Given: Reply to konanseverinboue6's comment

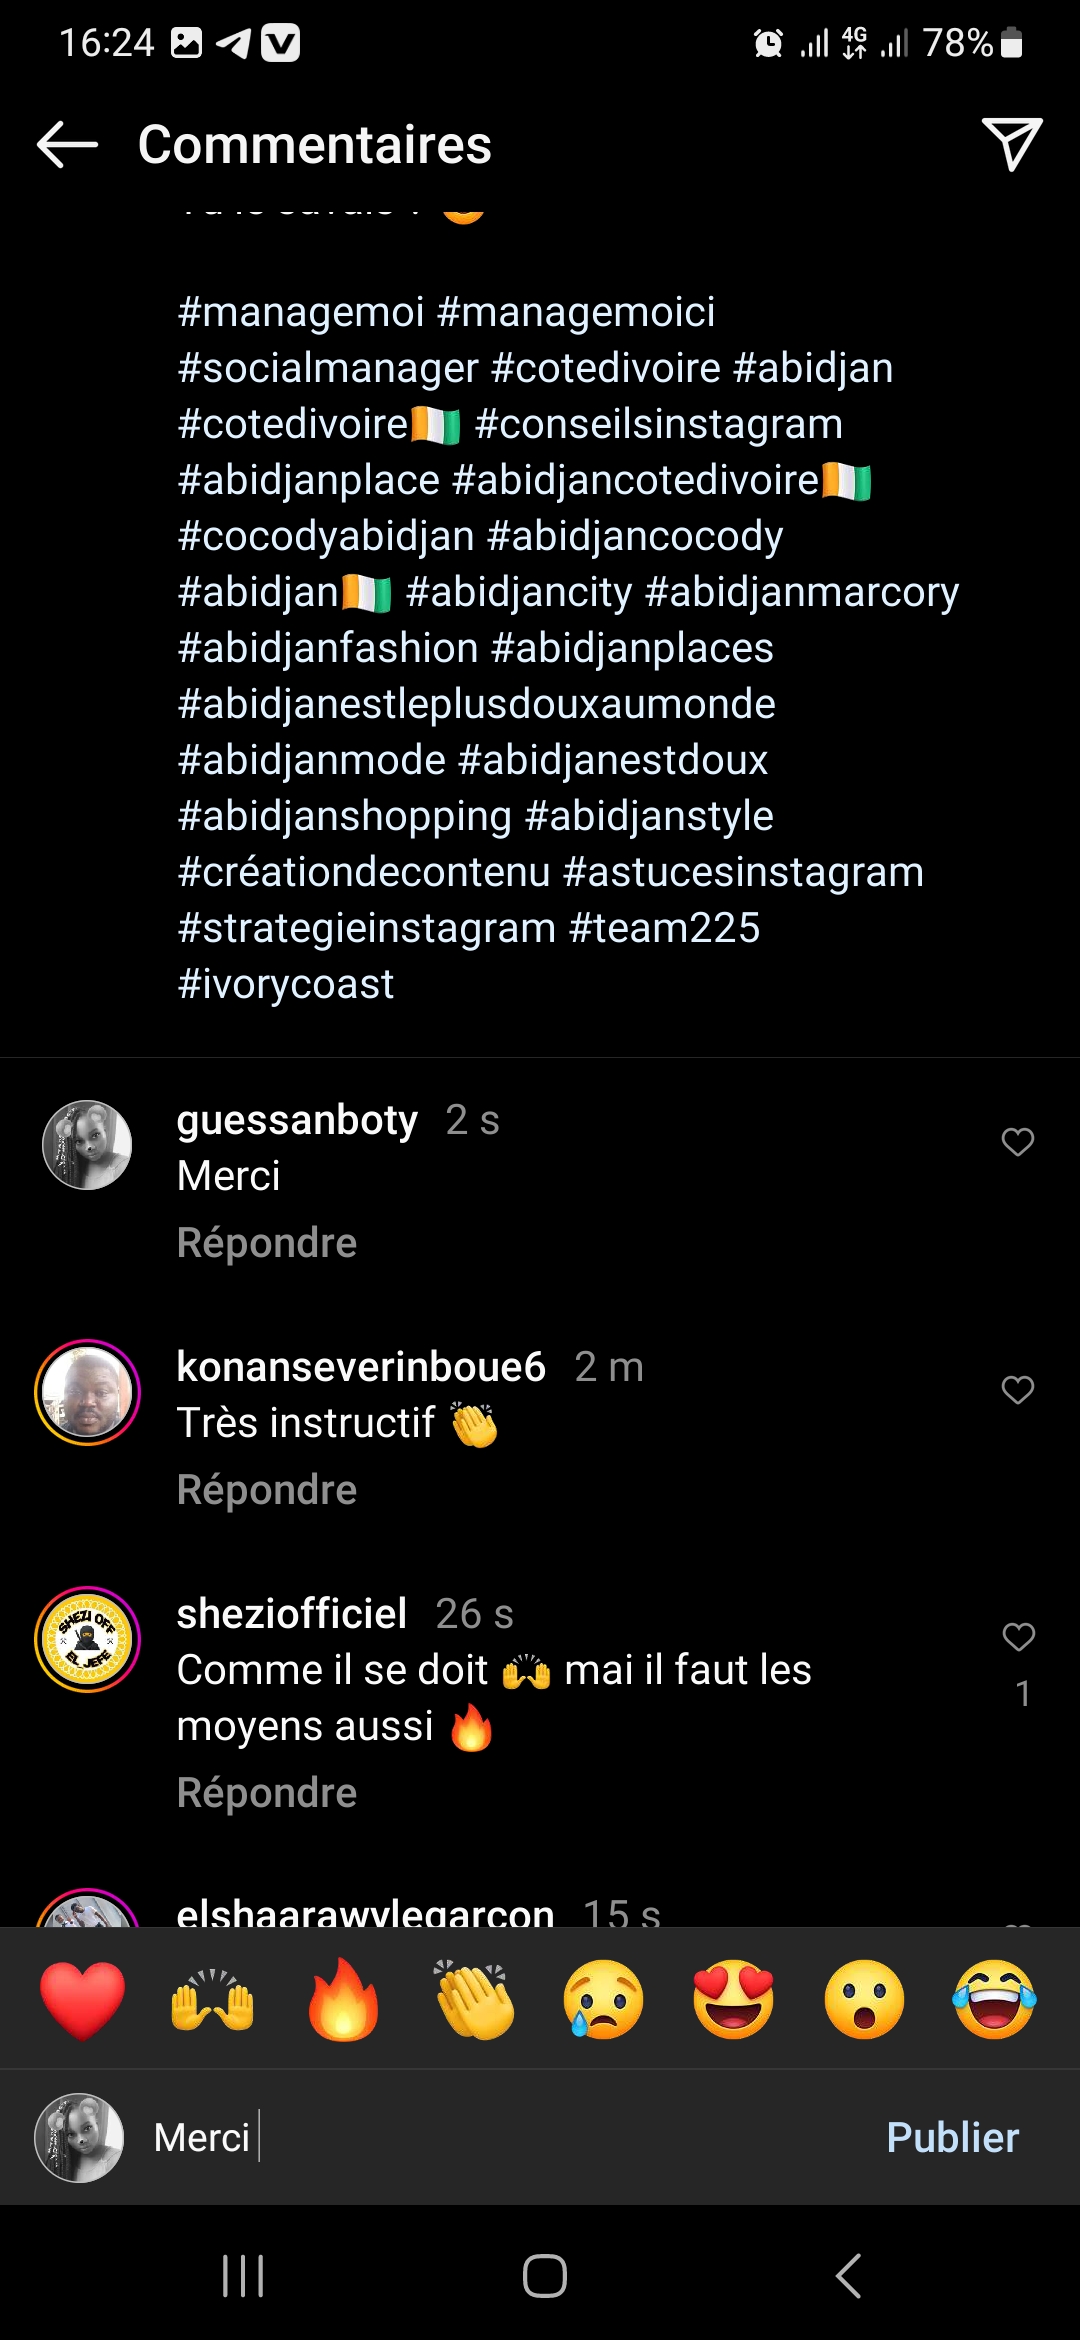Looking at the screenshot, I should click(x=267, y=1490).
